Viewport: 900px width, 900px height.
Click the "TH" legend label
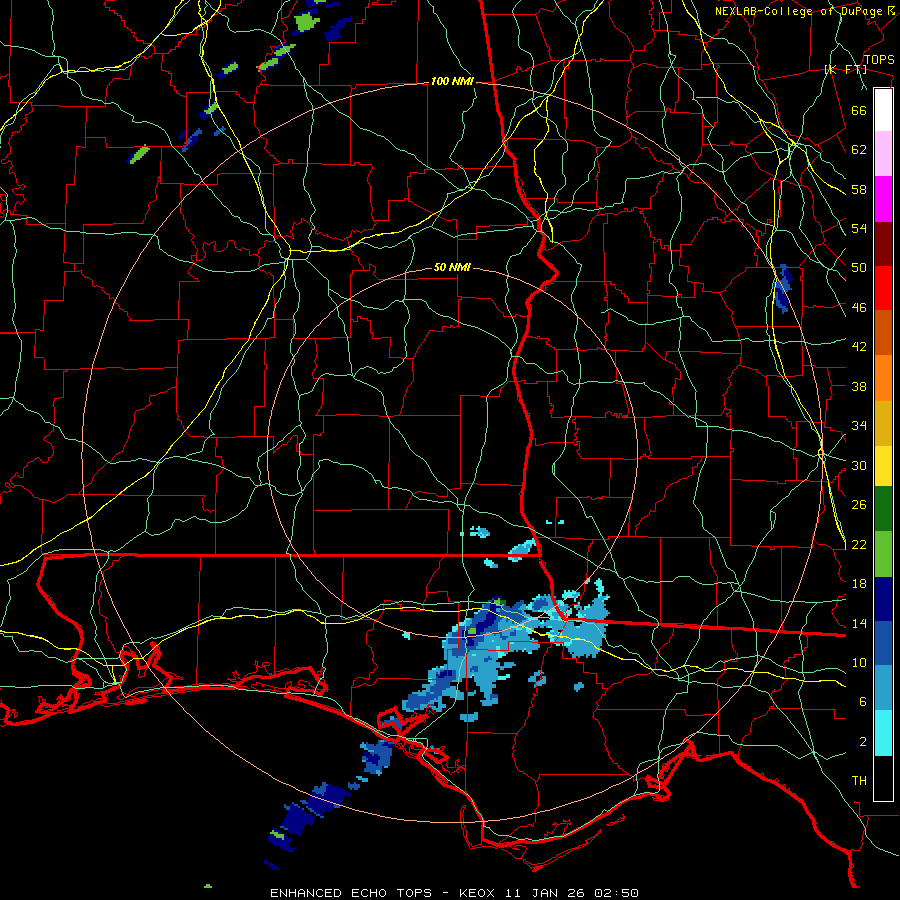(x=859, y=781)
